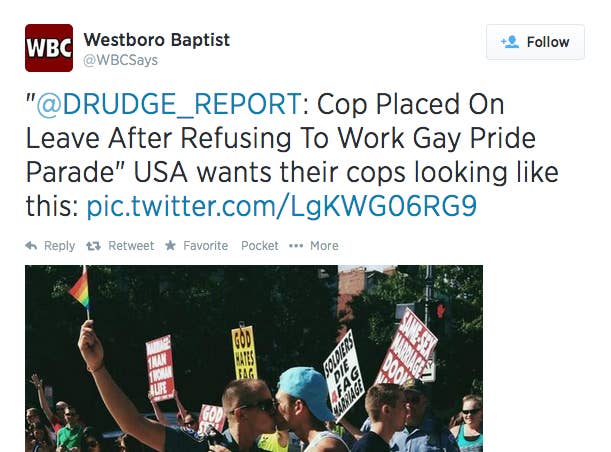611x452 pixels.
Task: Click the add-person icon in Follow button
Action: [510, 42]
